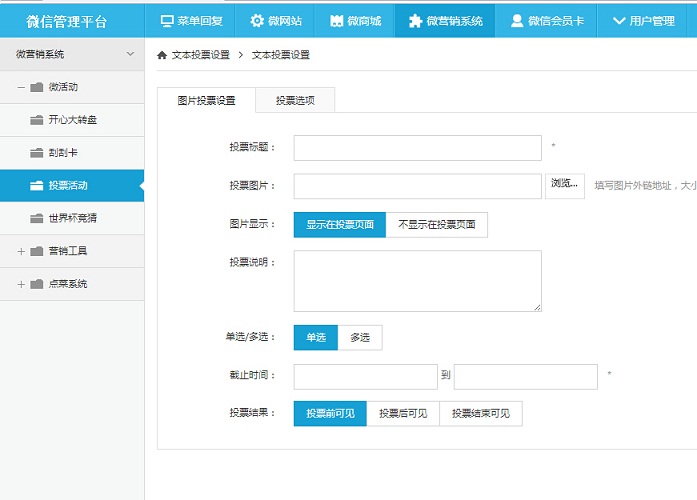Click the gear icon beside 微网站
697x500 pixels.
pos(256,21)
